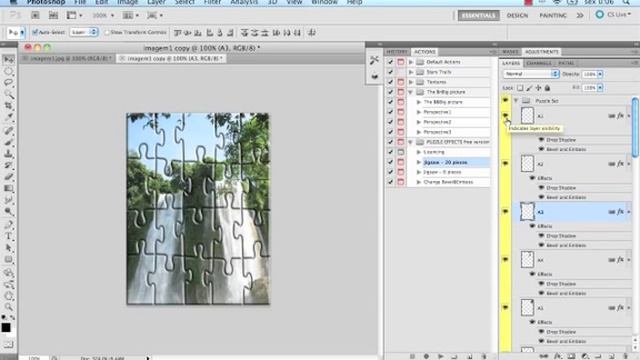Expand the Default Actions set
Viewport: 640px width, 360px height.
[411, 62]
